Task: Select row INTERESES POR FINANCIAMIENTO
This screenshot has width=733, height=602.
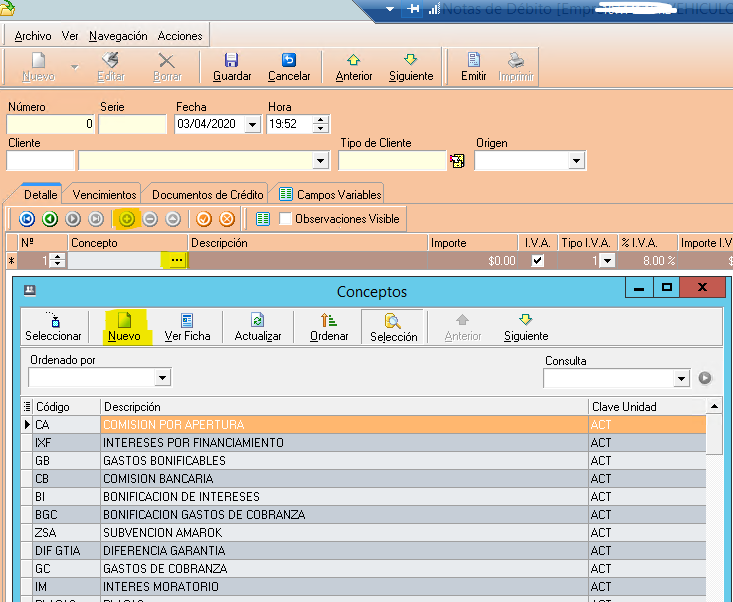Action: tap(364, 443)
